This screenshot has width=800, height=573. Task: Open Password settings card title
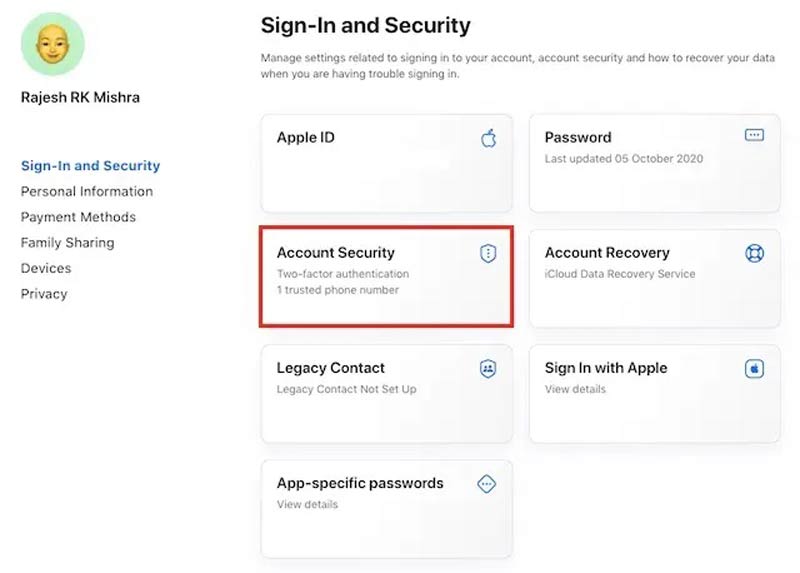[578, 138]
